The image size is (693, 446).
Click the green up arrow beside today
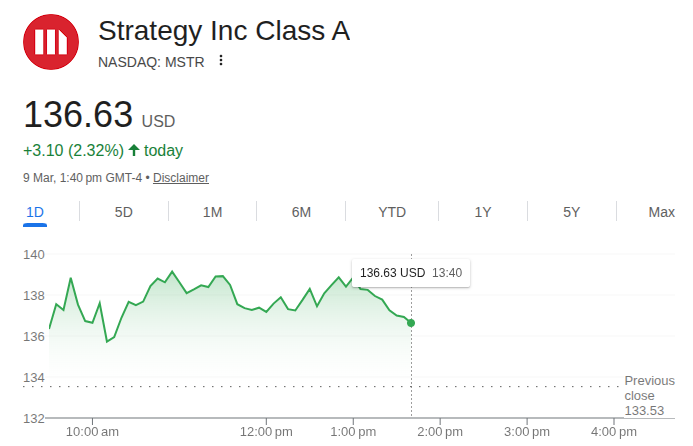[x=134, y=150]
